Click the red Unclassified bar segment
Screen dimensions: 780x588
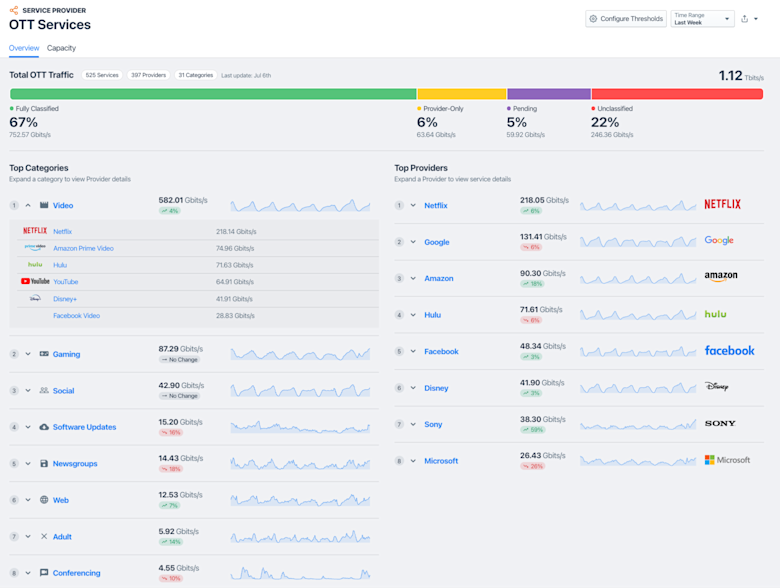(x=677, y=94)
